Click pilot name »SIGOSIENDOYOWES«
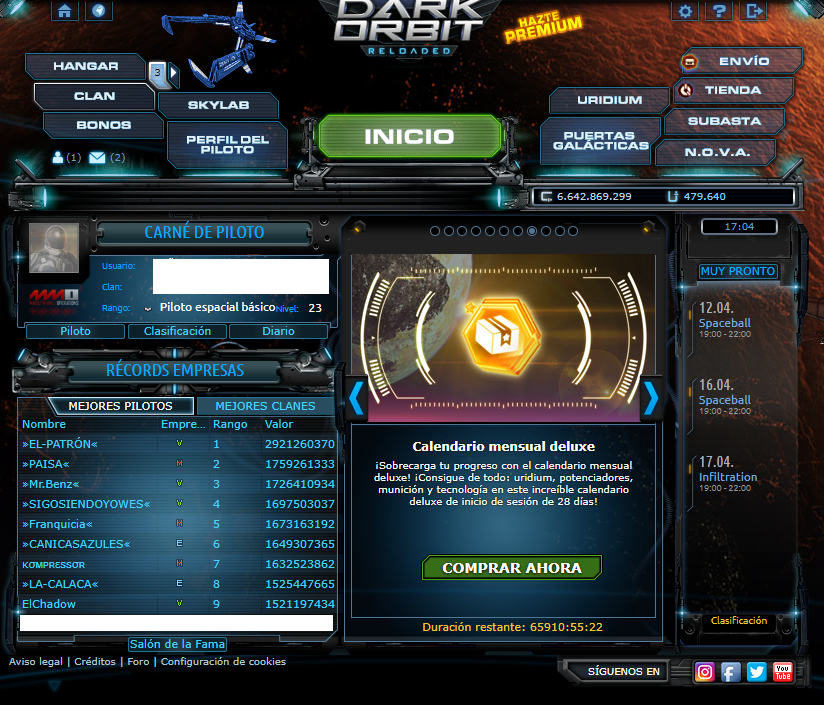 pos(86,504)
